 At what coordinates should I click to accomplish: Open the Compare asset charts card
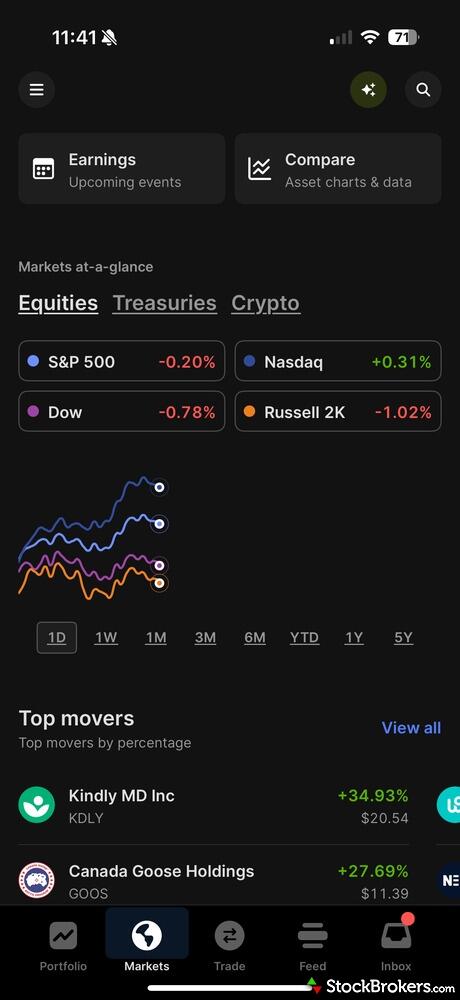338,169
